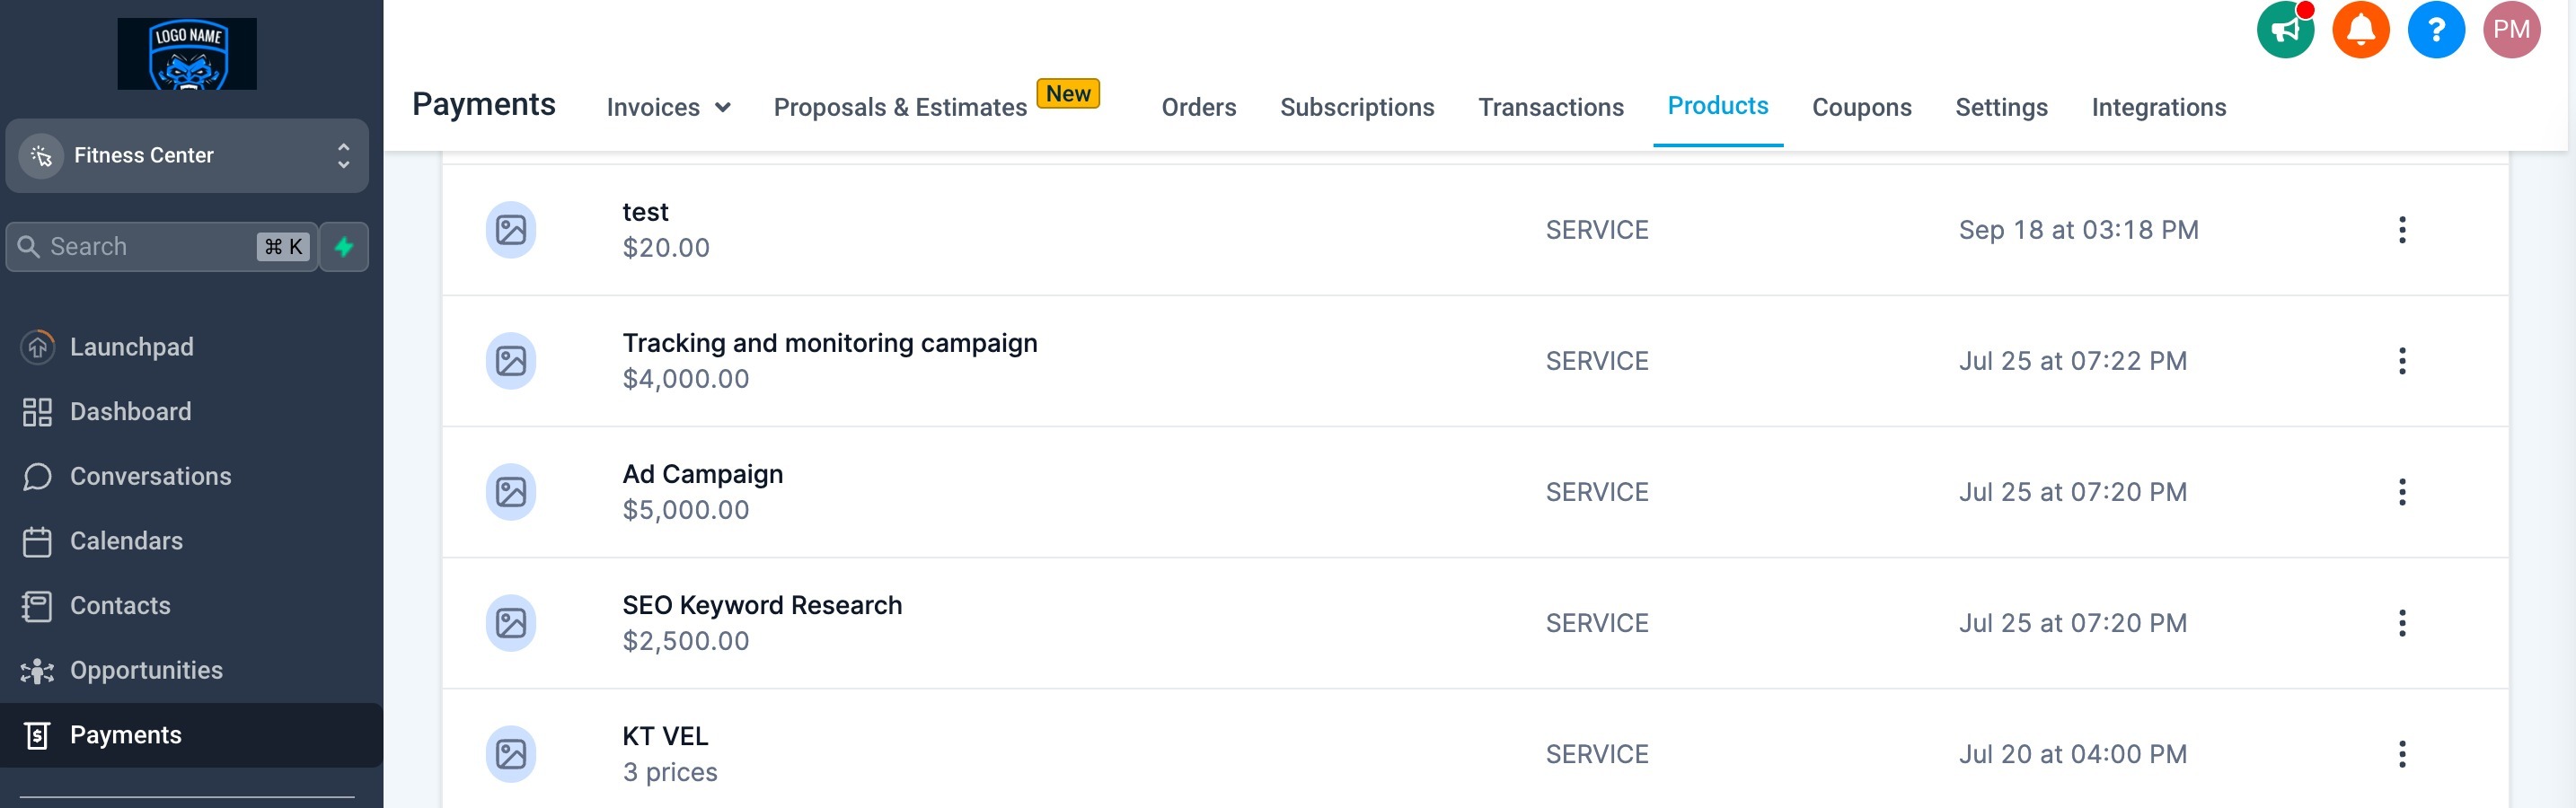The image size is (2576, 808).
Task: Navigate to Conversations in sidebar
Action: coord(150,476)
